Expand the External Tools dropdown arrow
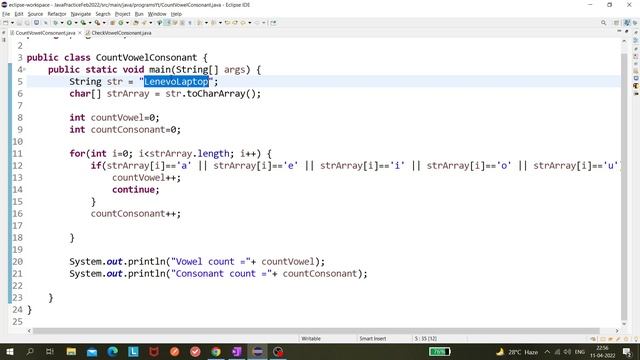The image size is (640, 360). pyautogui.click(x=104, y=23)
